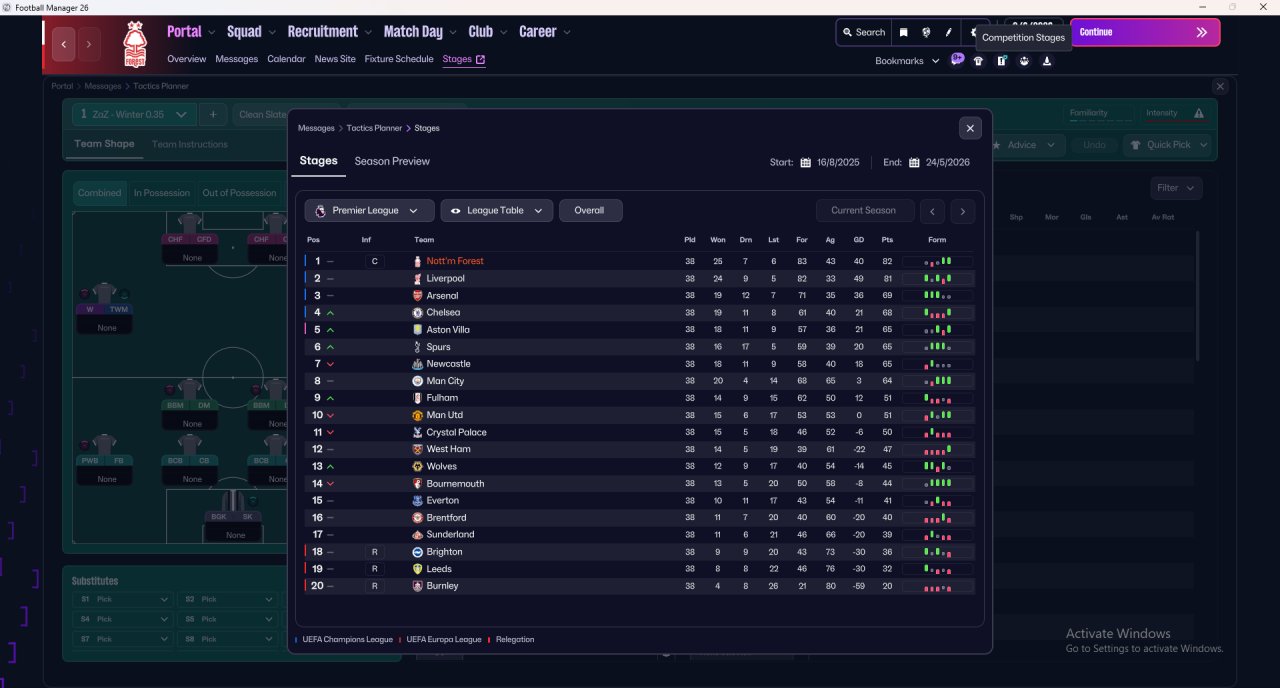Click the Tactics Planner link in the dialog breadcrumb
The height and width of the screenshot is (688, 1280).
[374, 128]
